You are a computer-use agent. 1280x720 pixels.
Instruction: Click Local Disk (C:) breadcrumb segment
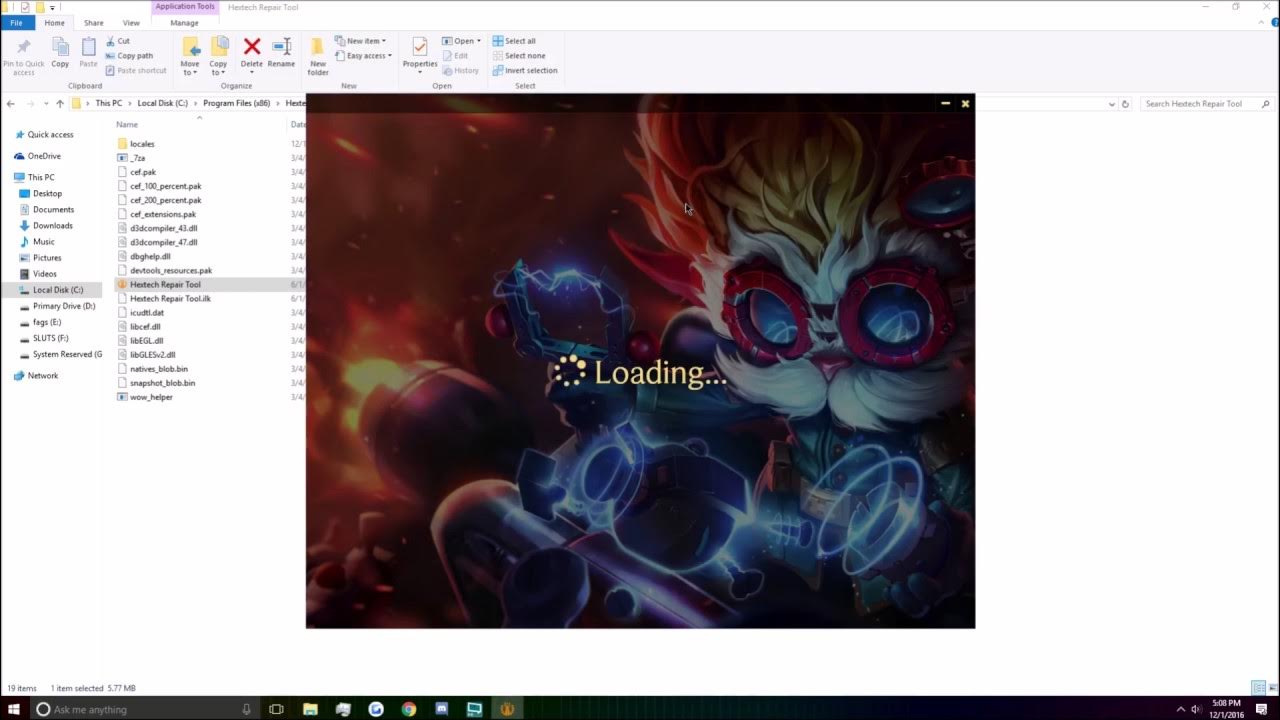pyautogui.click(x=163, y=104)
